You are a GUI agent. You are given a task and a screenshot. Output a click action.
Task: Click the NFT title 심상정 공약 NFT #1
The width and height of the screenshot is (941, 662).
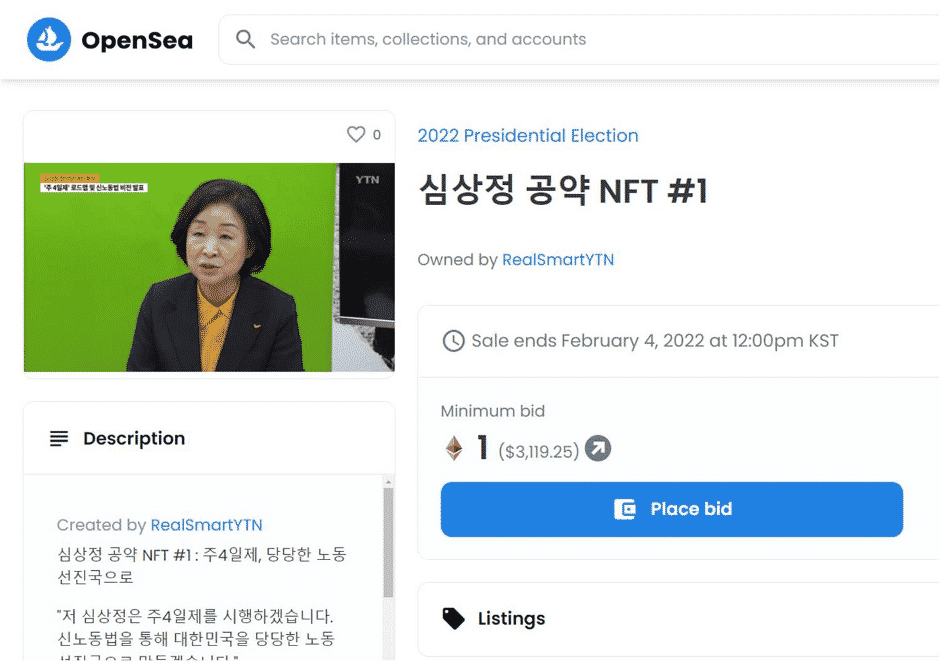tap(563, 191)
